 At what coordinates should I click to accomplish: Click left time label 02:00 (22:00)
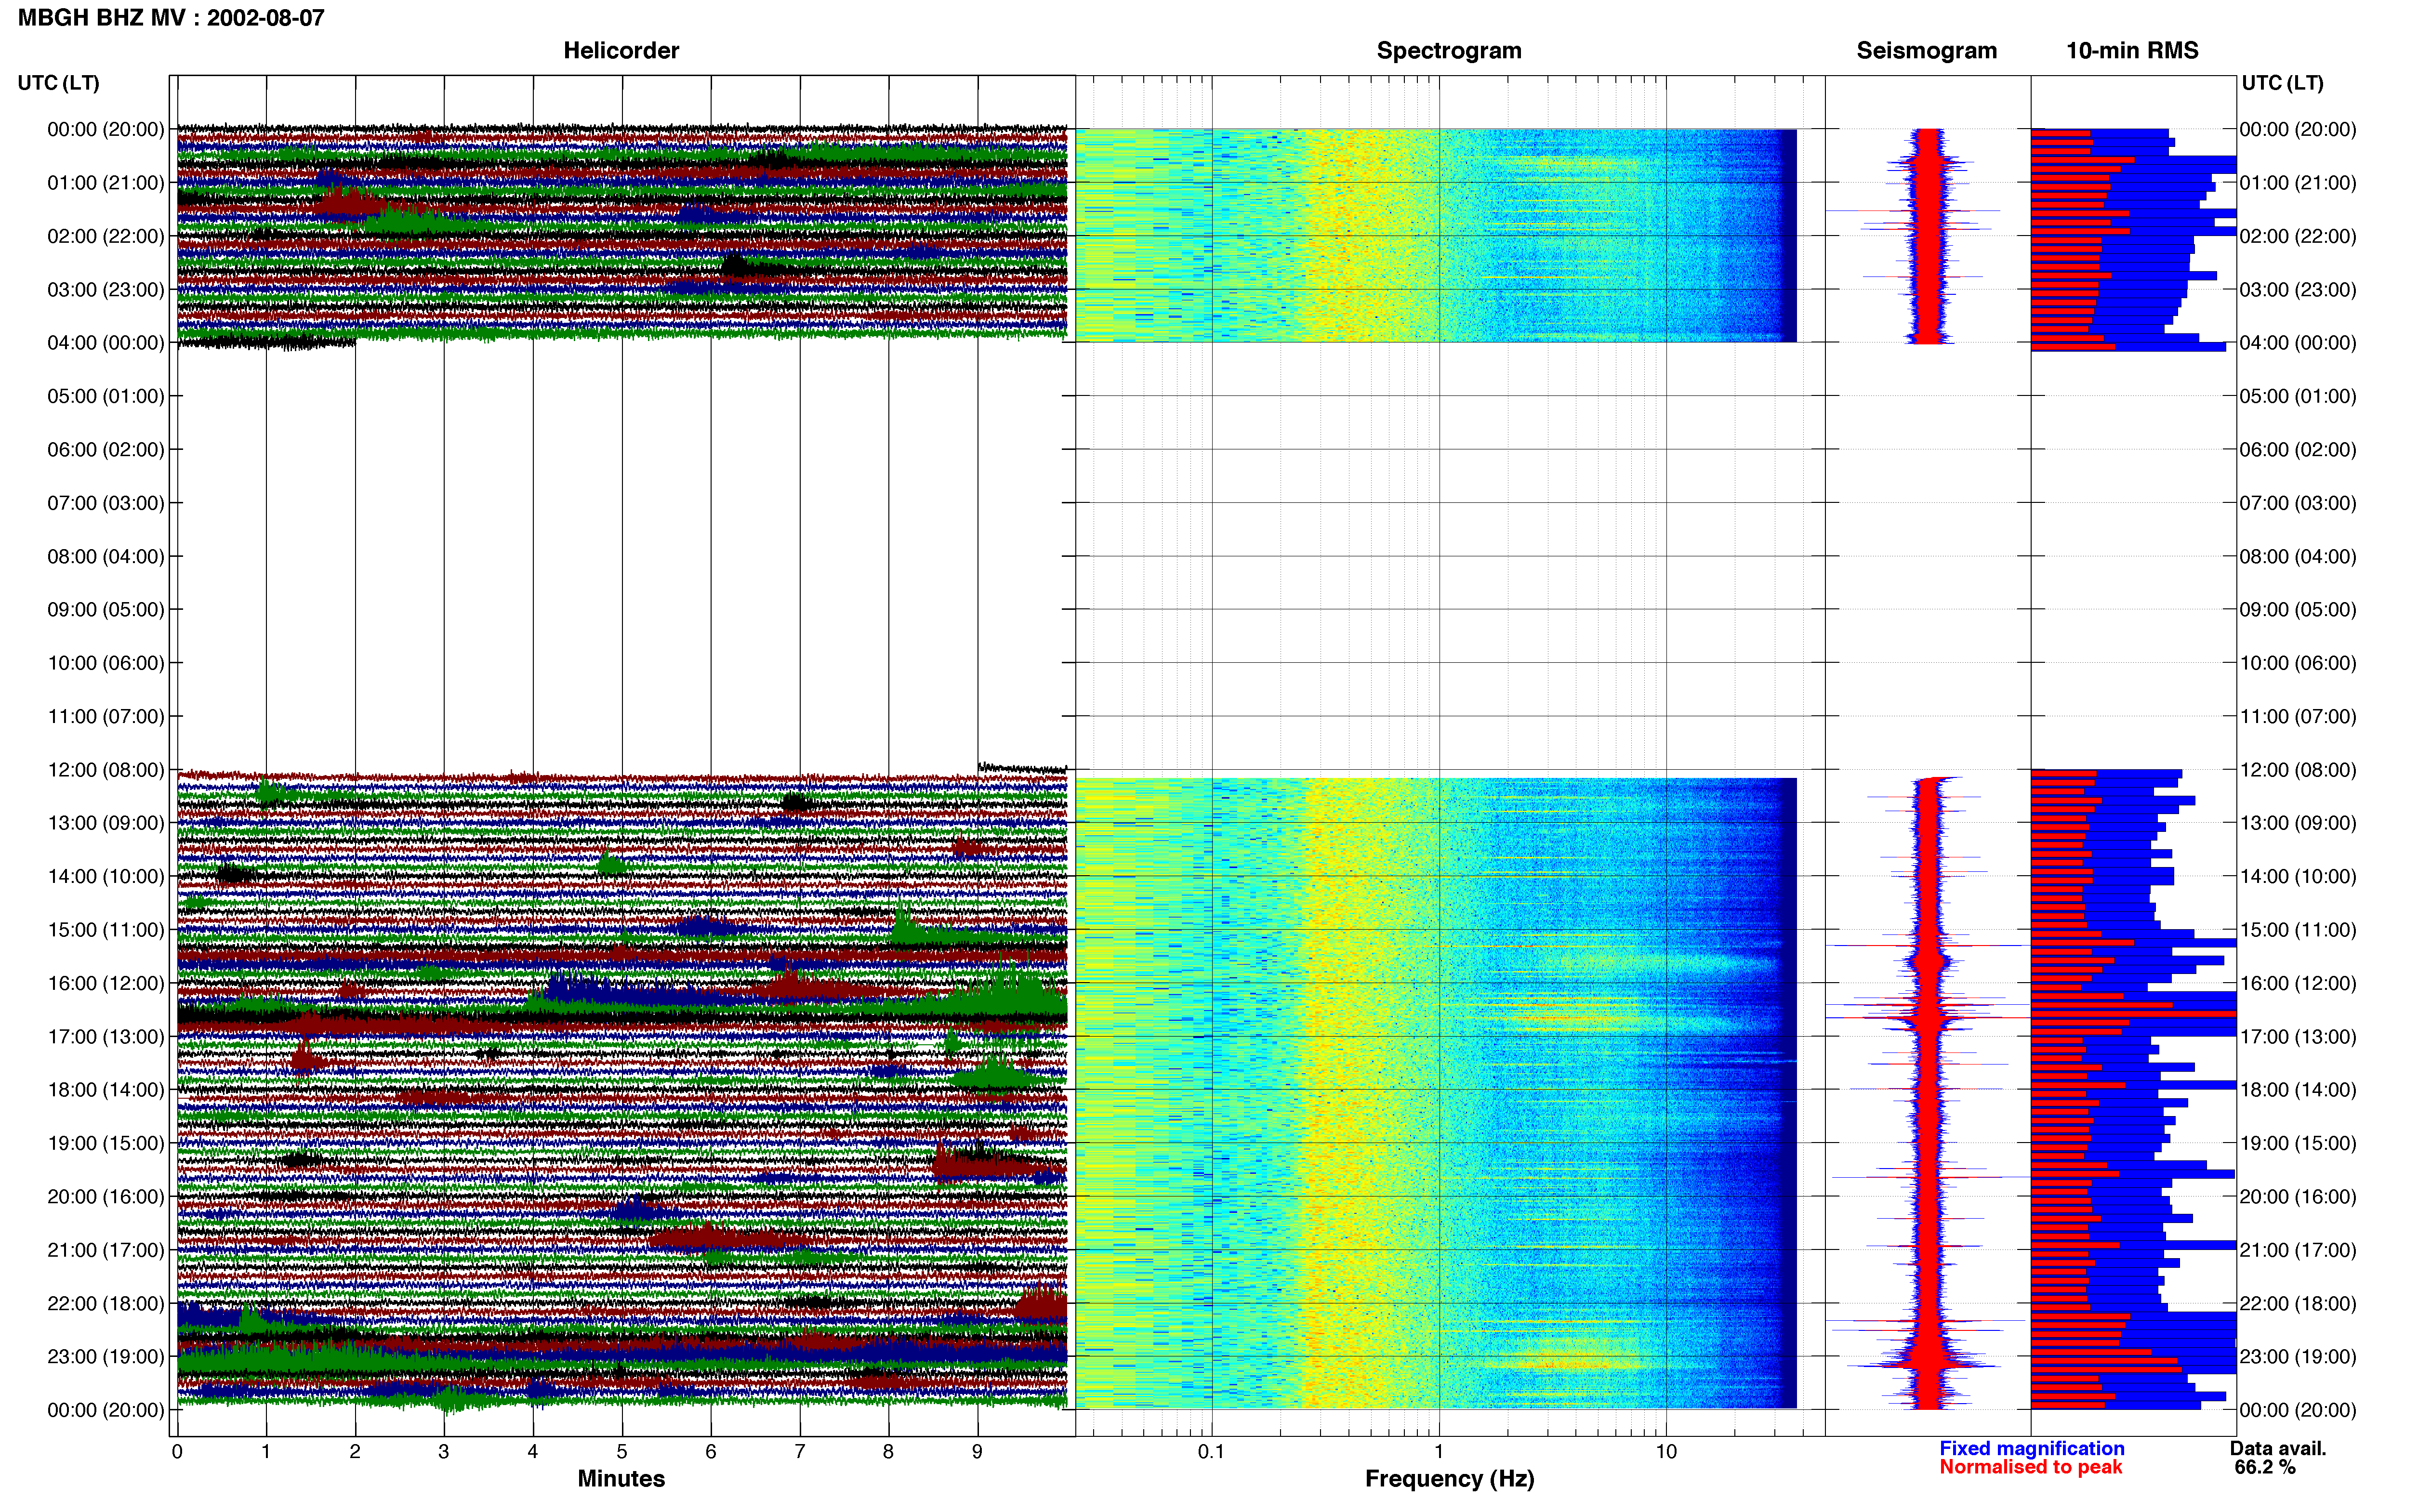click(x=106, y=236)
